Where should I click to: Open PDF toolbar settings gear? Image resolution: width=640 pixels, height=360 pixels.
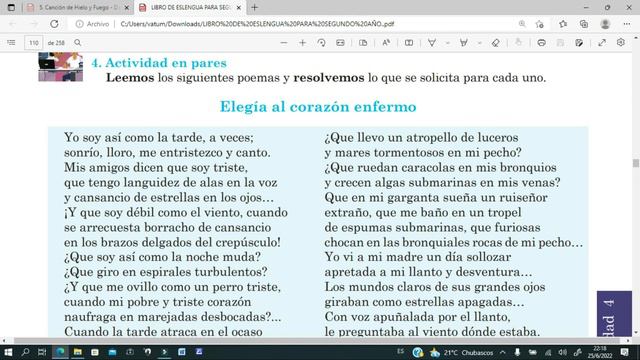click(x=621, y=42)
